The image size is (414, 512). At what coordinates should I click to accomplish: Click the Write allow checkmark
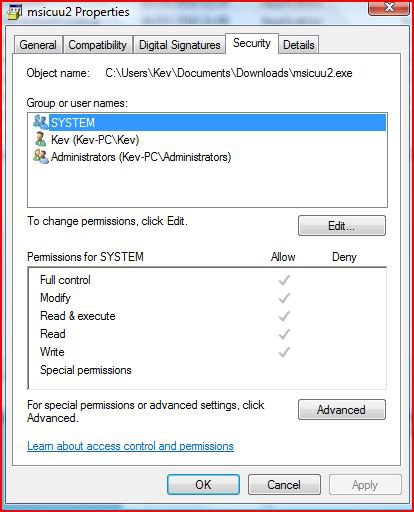click(x=284, y=352)
